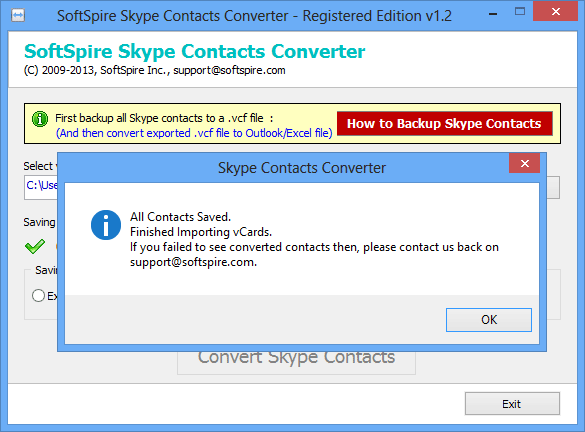
Task: Click the blue information icon in the dialog
Action: click(x=106, y=225)
